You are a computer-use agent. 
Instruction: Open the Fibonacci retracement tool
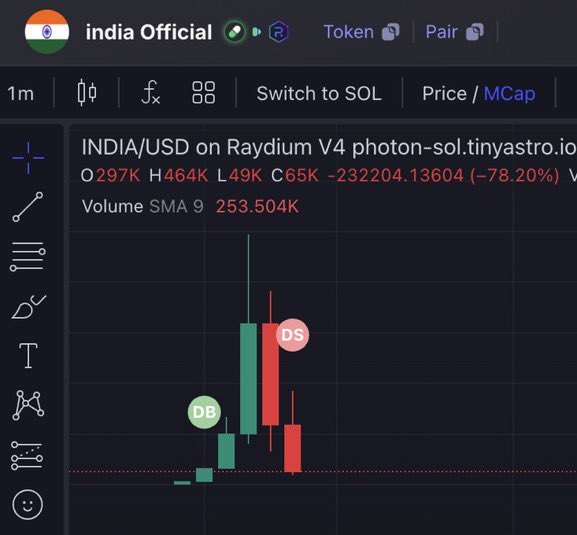click(x=28, y=256)
